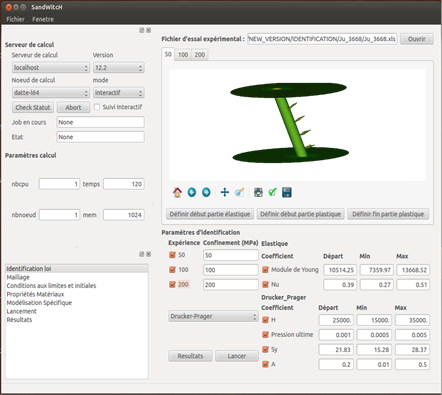Go forward to next plot view

tap(206, 192)
